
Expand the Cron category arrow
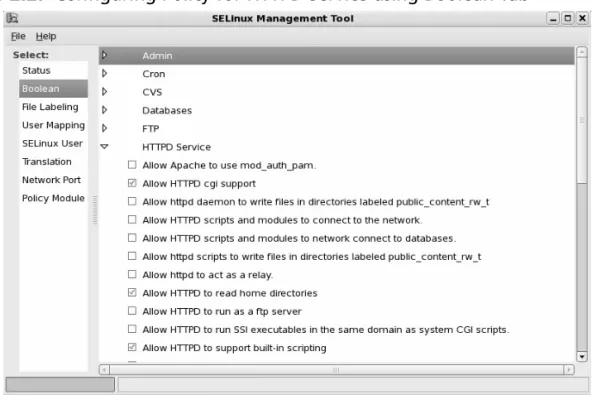(105, 73)
